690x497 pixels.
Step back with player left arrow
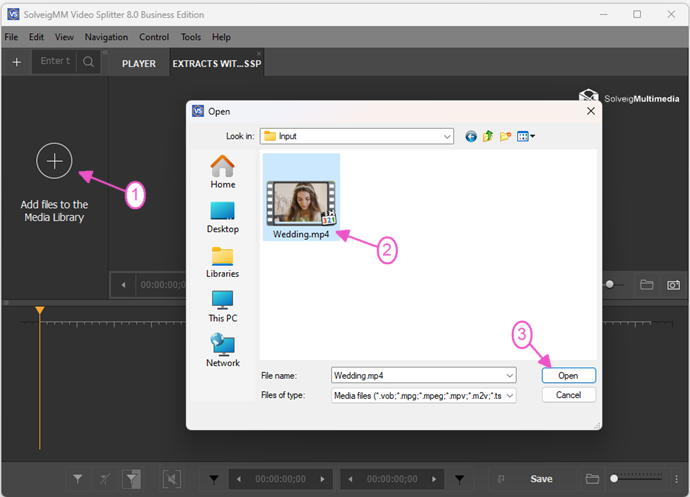coord(123,285)
